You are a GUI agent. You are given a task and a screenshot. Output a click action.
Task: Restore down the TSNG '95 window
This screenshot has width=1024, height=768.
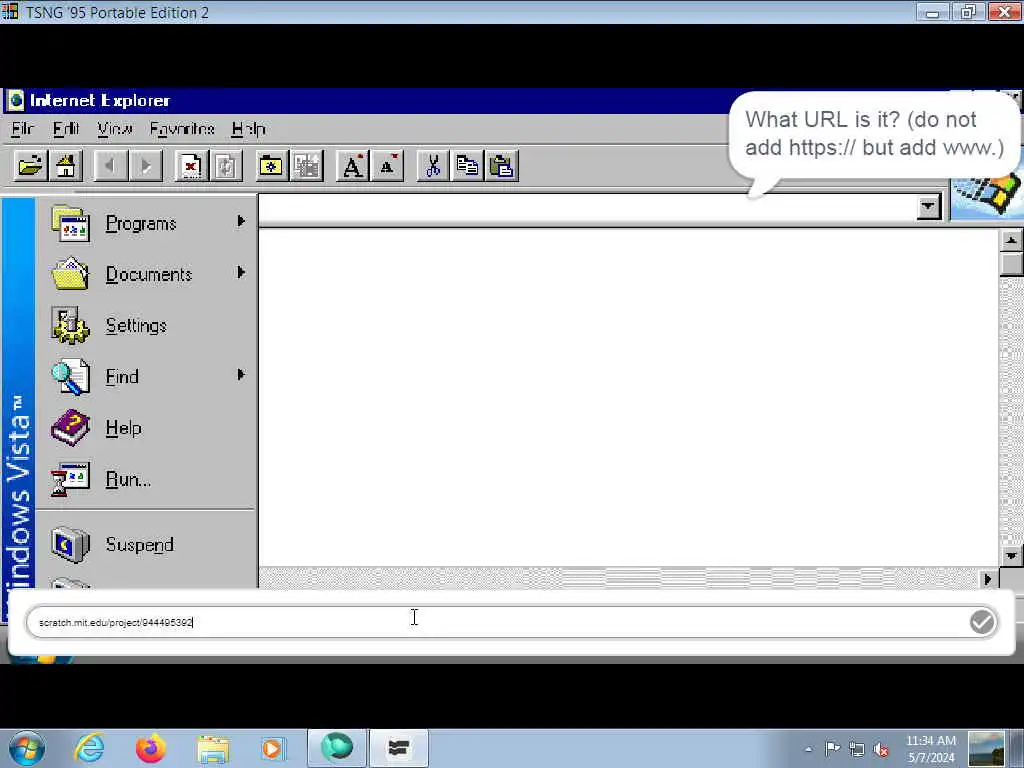click(968, 12)
